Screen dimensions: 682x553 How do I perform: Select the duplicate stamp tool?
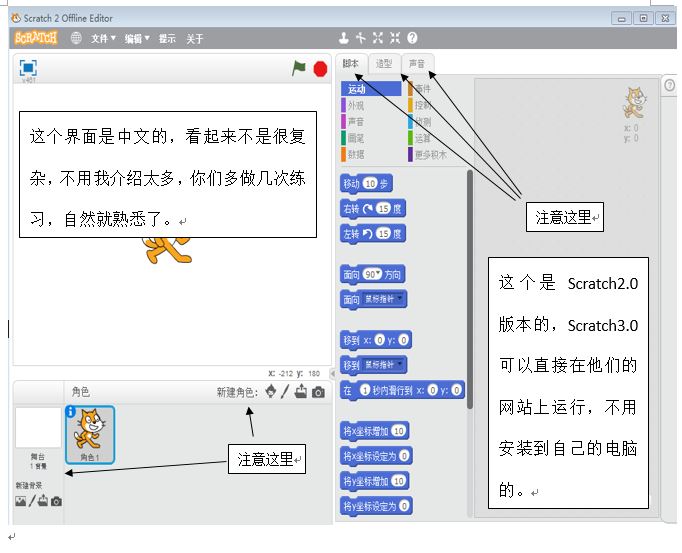(344, 38)
